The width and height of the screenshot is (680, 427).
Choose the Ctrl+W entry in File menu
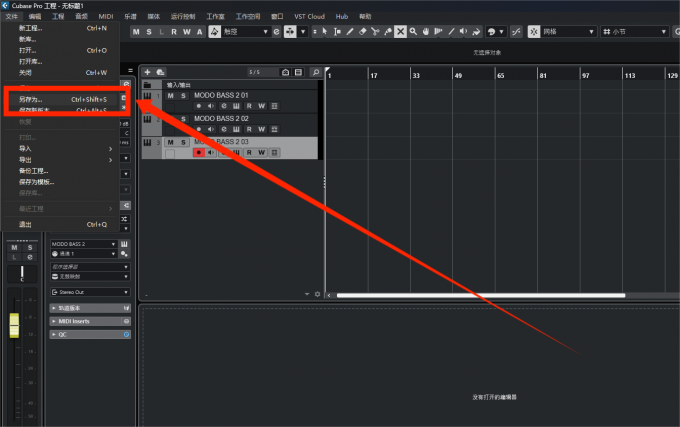62,72
